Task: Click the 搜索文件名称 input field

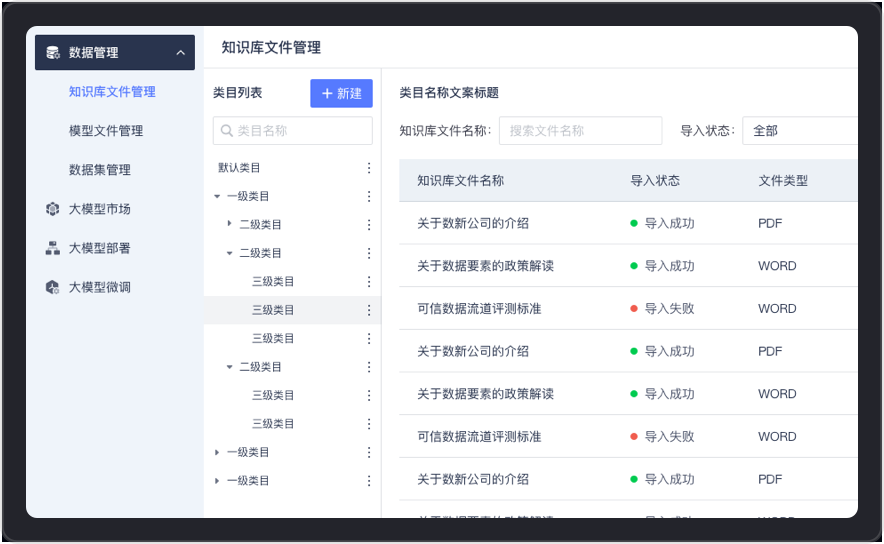Action: (580, 131)
